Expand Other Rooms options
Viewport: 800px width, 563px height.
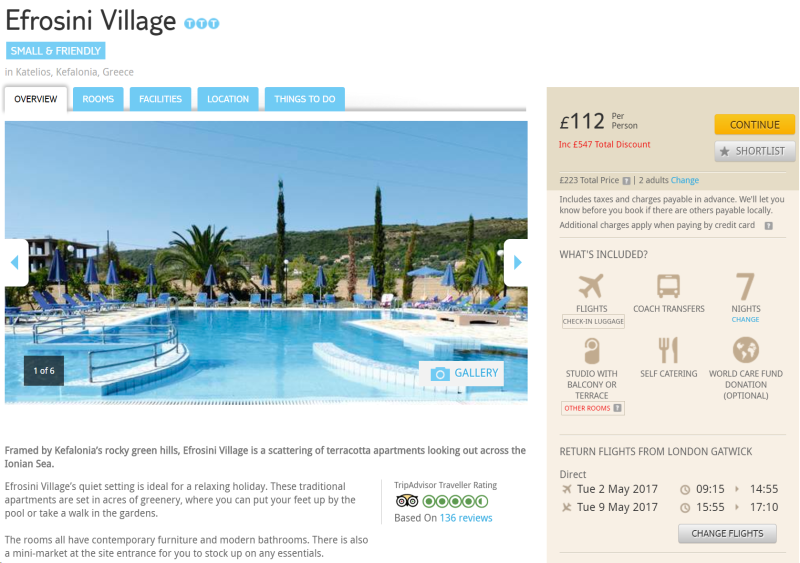point(592,408)
